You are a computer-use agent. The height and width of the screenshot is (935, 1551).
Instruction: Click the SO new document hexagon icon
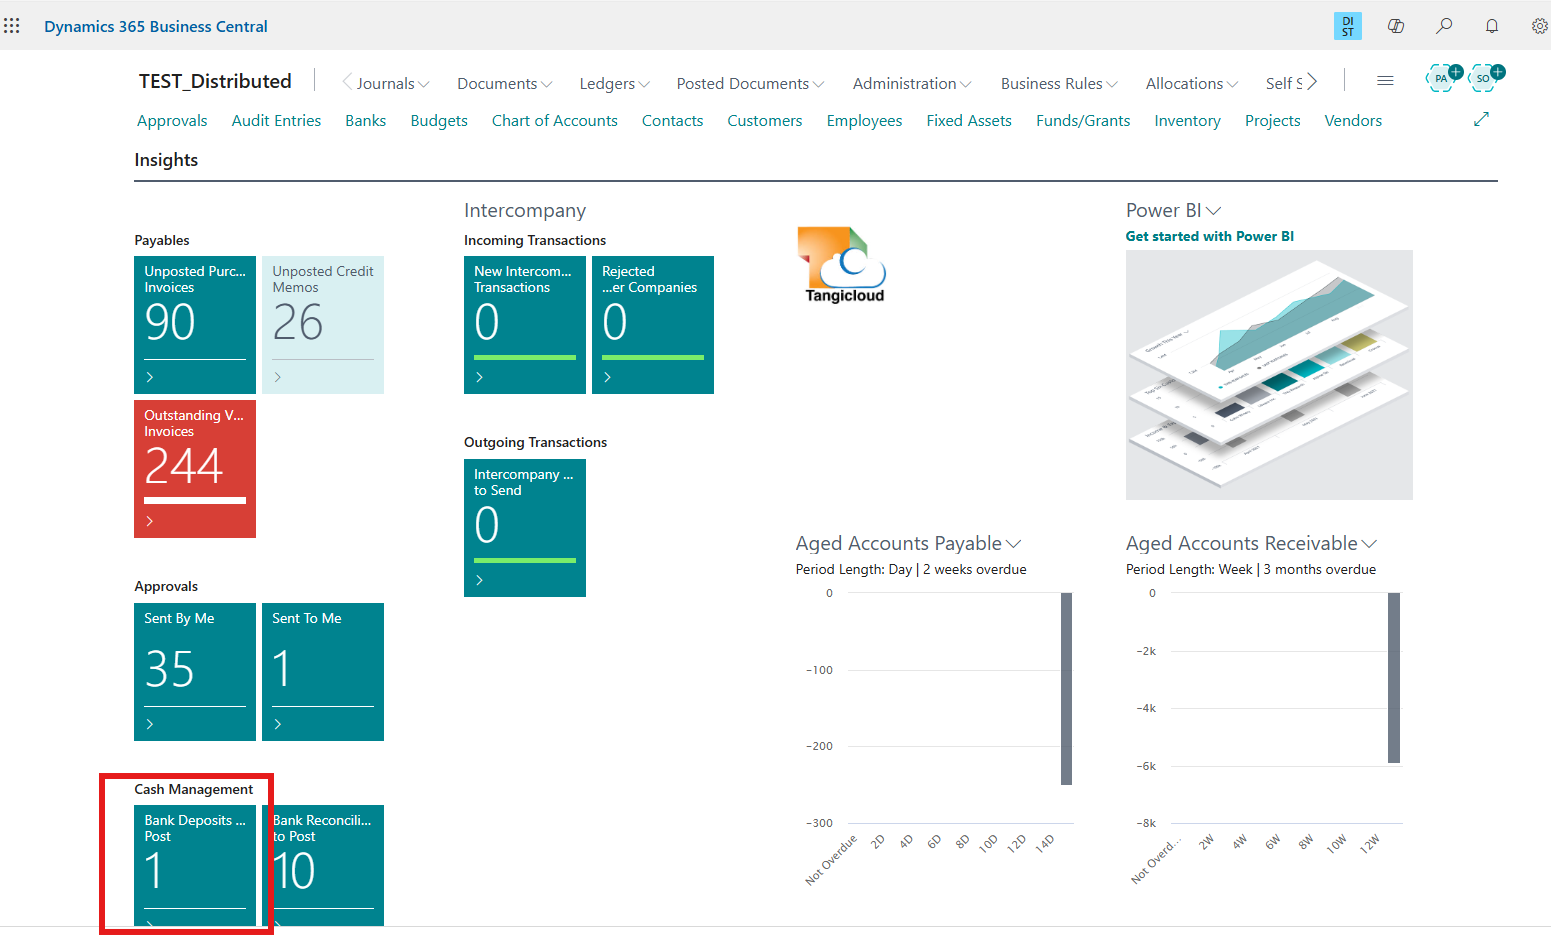click(1485, 77)
